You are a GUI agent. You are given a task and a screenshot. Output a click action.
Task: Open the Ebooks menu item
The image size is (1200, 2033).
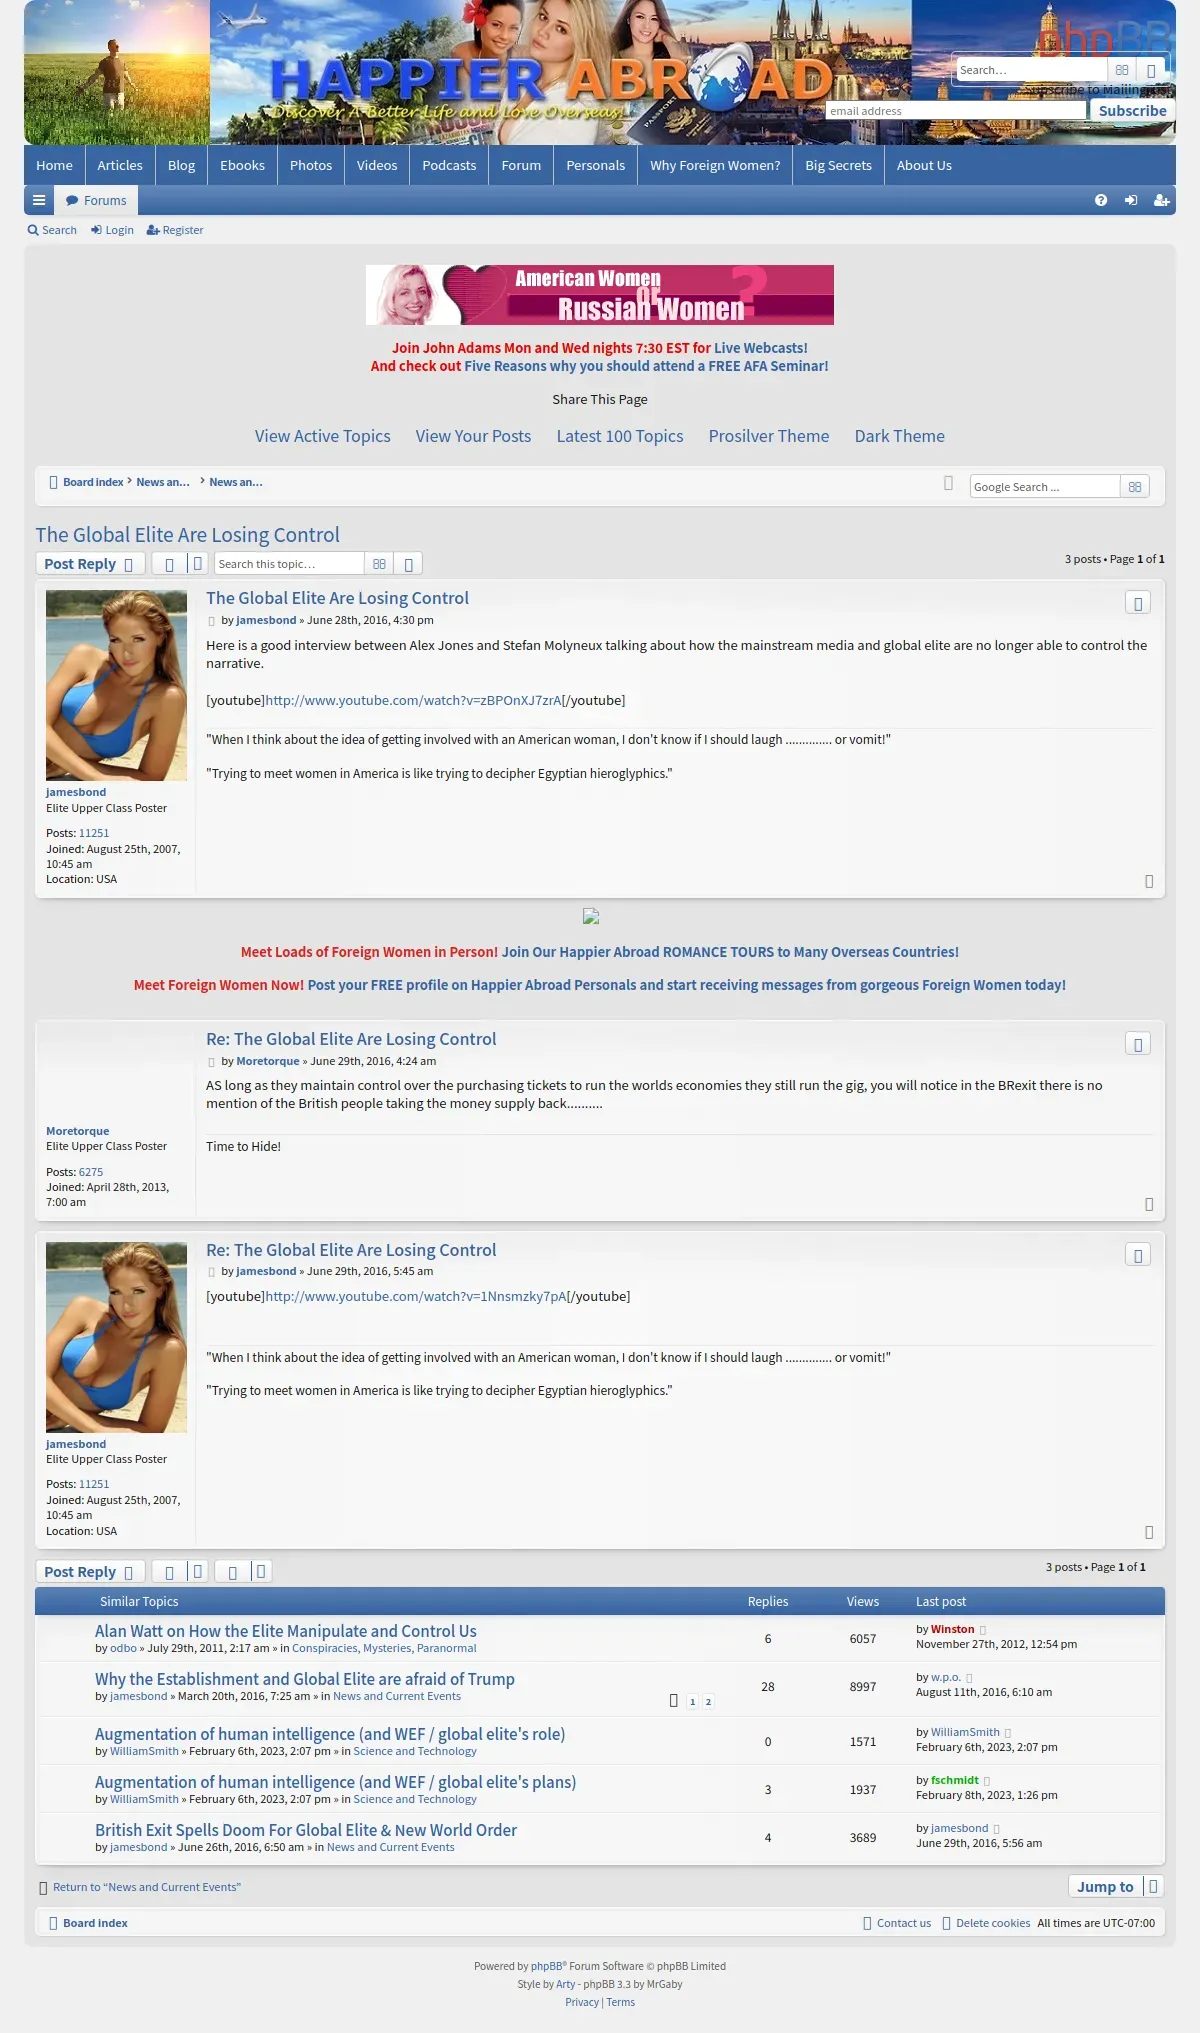coord(242,165)
